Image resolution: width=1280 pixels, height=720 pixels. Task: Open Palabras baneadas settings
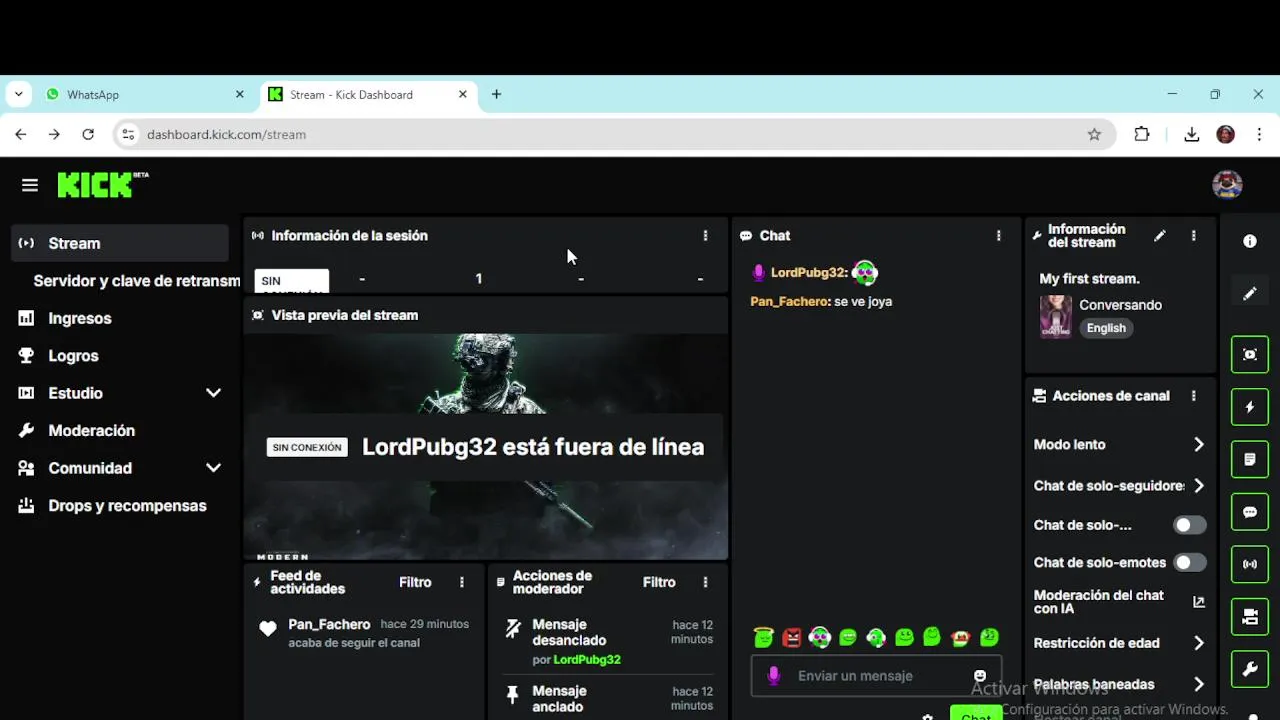pos(1119,685)
